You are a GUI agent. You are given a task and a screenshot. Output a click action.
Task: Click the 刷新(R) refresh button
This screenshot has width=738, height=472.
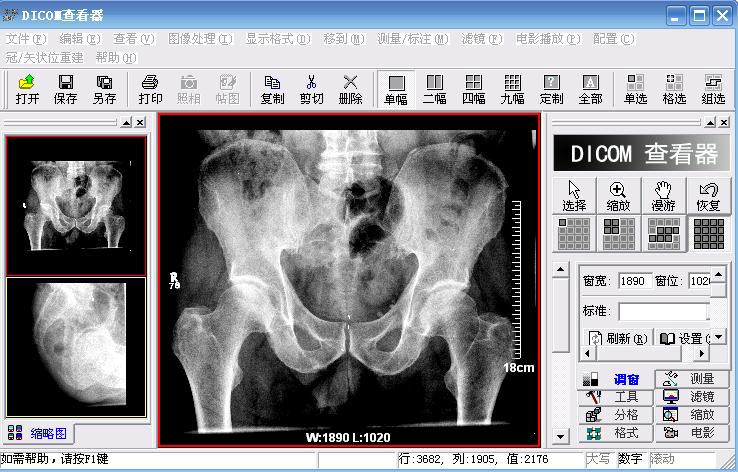(617, 338)
